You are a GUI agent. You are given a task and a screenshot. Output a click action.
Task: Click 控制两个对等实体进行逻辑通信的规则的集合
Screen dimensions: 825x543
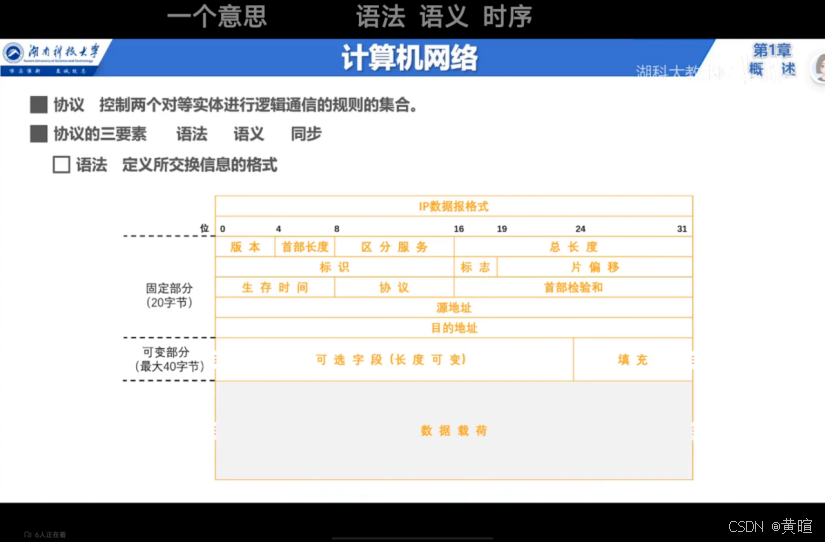[259, 105]
